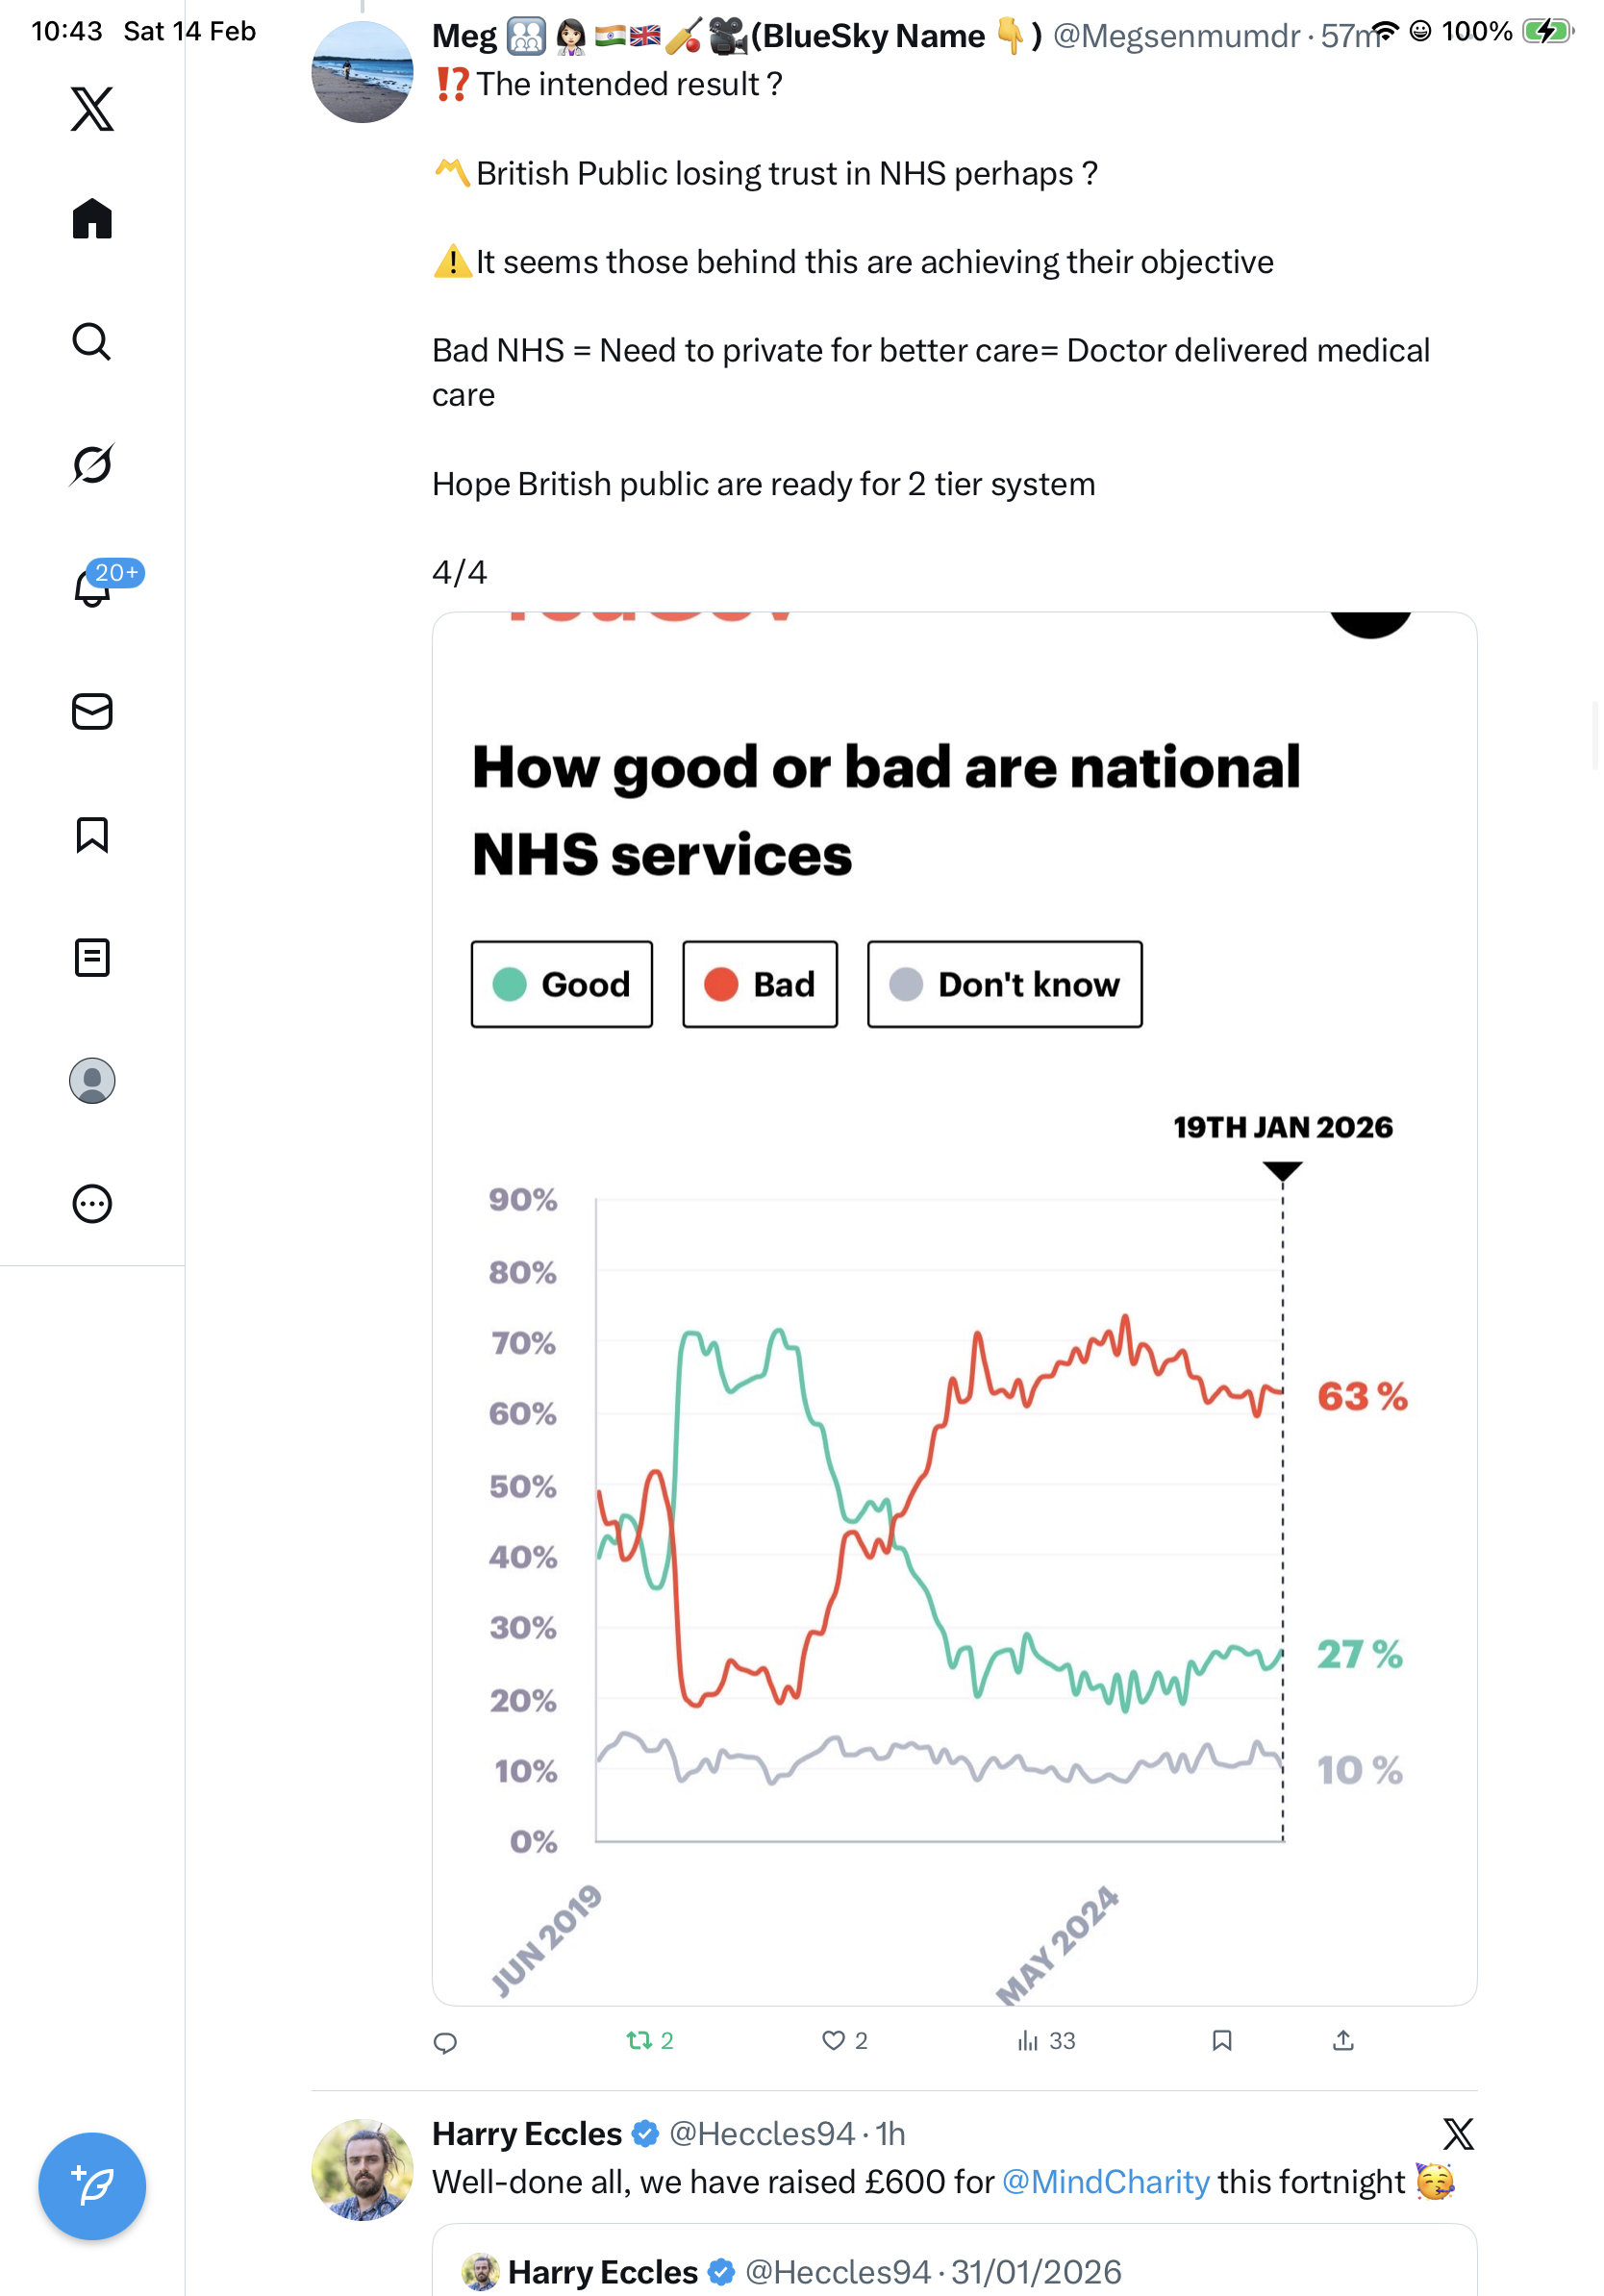Open the More options circle icon

[x=92, y=1204]
